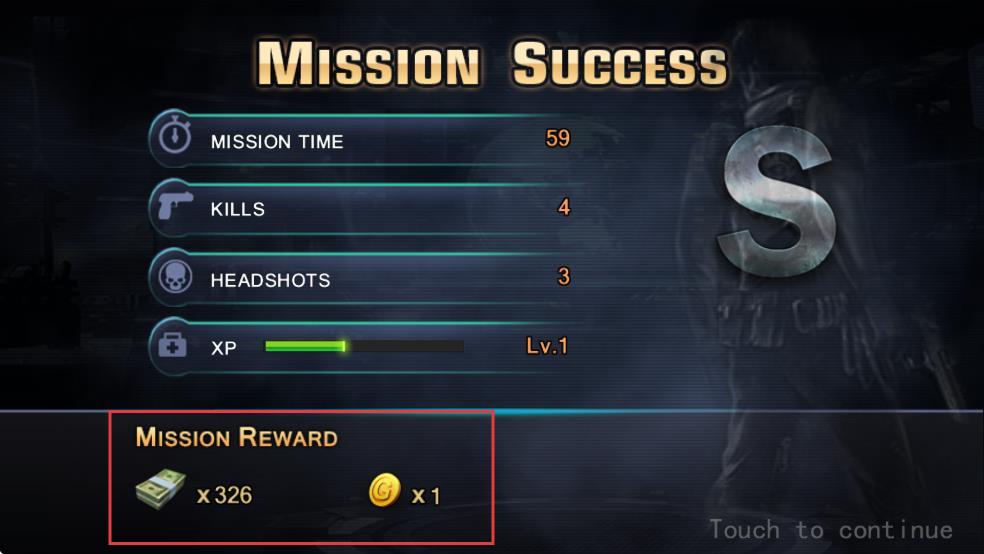Click the Mission Time label

[277, 142]
